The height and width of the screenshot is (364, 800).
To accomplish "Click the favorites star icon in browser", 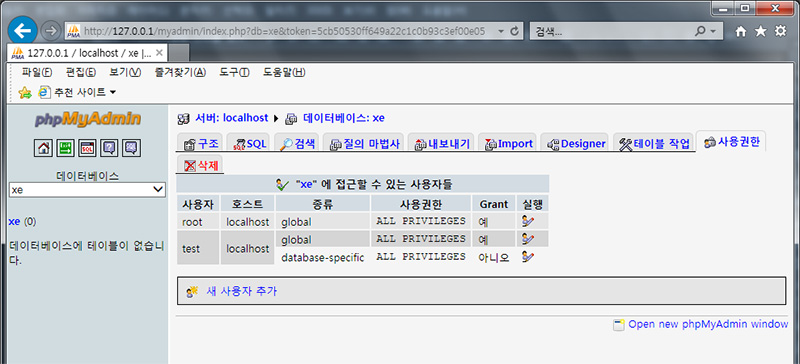I will [760, 32].
